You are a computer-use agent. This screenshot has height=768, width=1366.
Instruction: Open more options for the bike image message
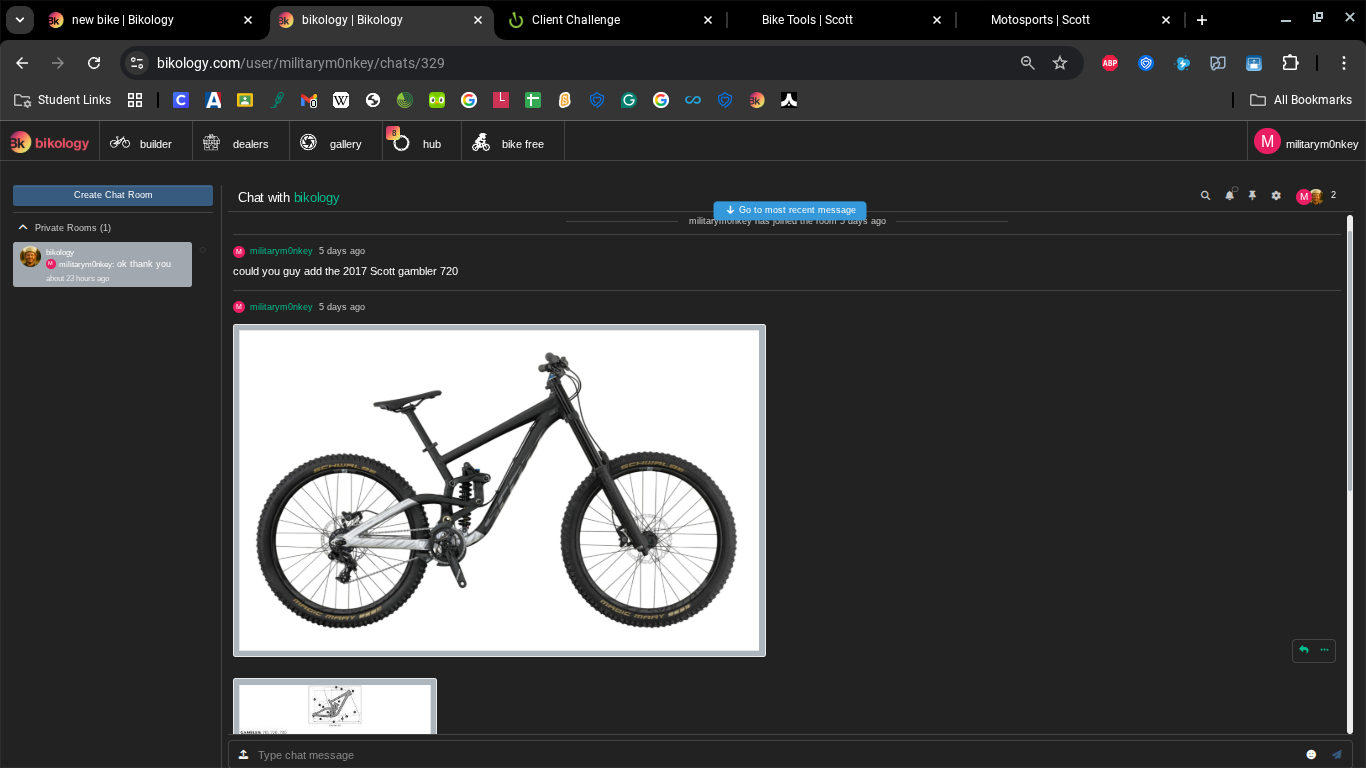pos(1324,650)
